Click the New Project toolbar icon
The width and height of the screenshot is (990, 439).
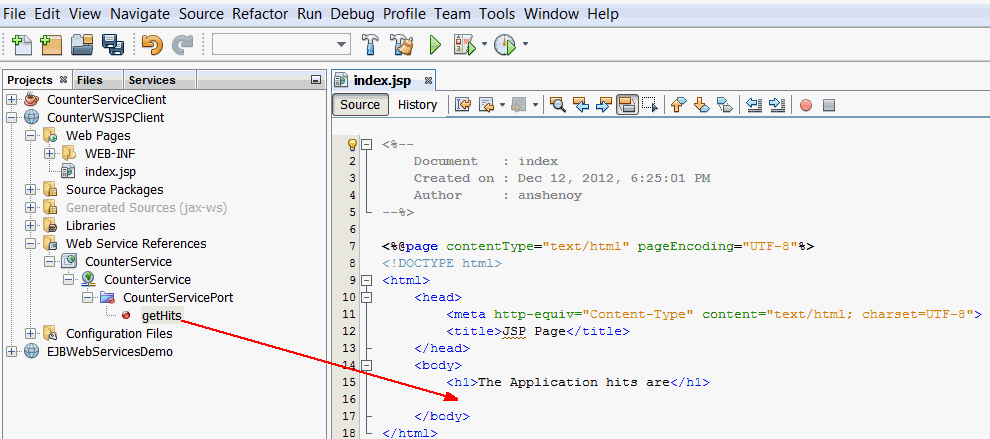pyautogui.click(x=51, y=44)
